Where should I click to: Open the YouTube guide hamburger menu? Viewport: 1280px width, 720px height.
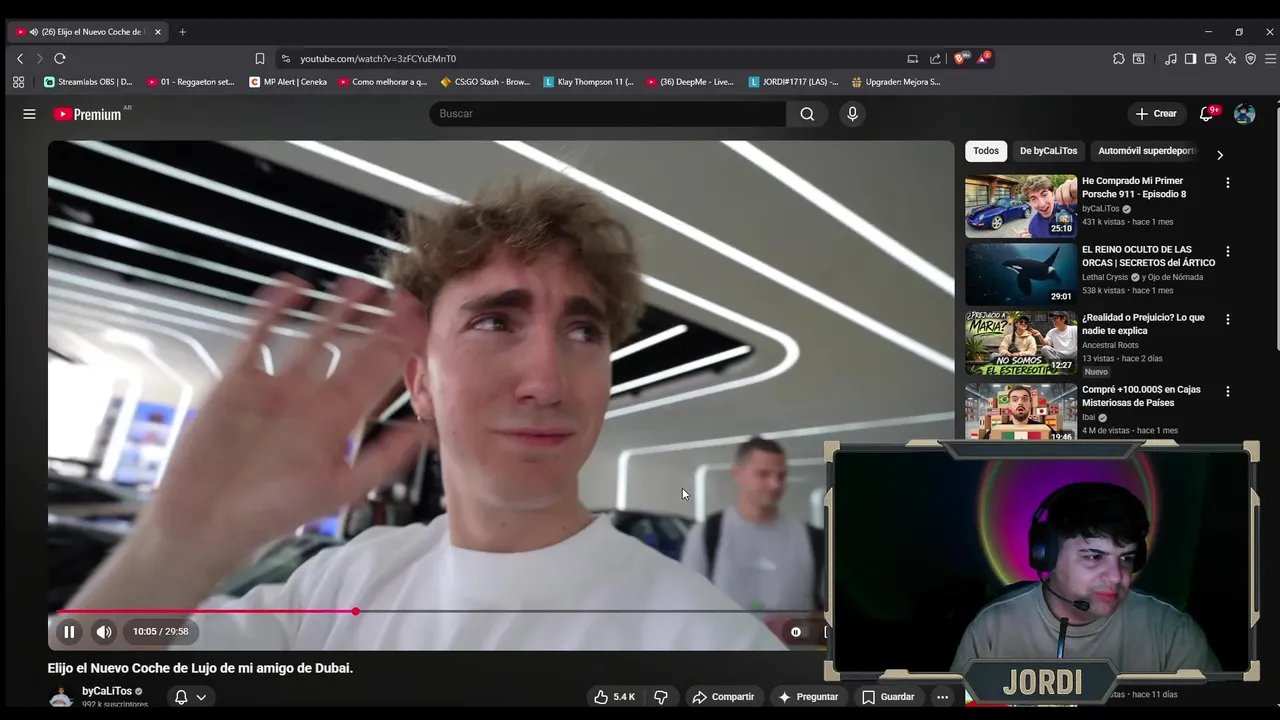(x=29, y=114)
